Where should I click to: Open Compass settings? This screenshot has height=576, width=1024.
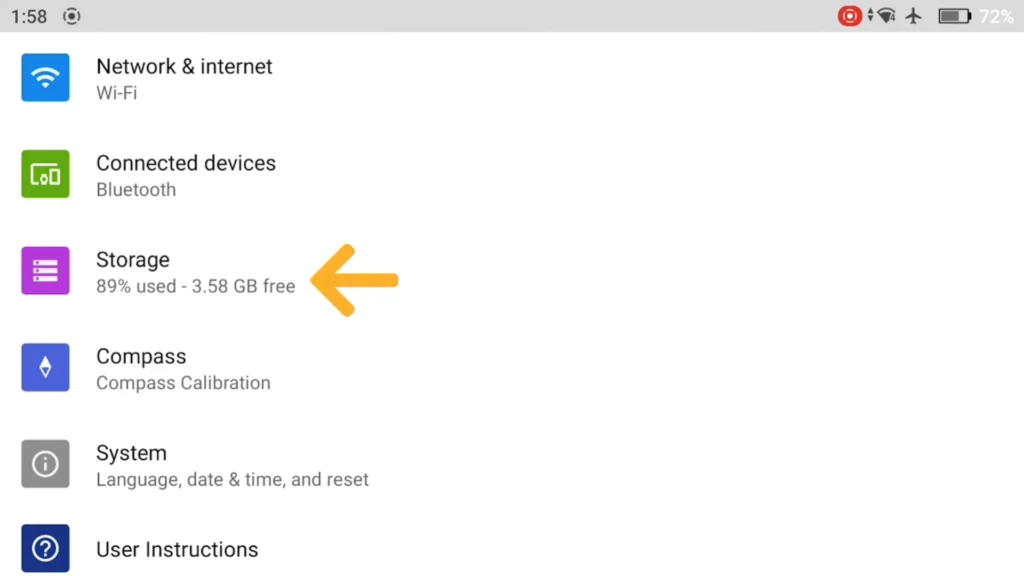pyautogui.click(x=512, y=368)
